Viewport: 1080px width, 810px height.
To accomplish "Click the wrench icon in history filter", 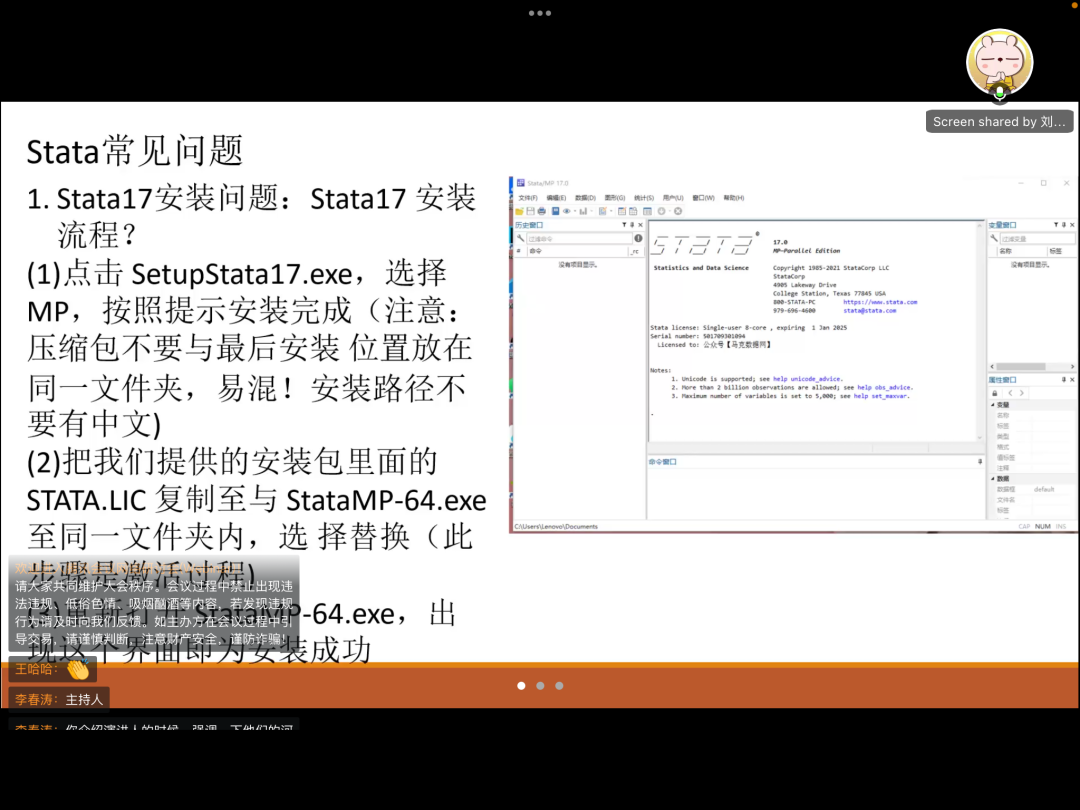I will pyautogui.click(x=521, y=238).
